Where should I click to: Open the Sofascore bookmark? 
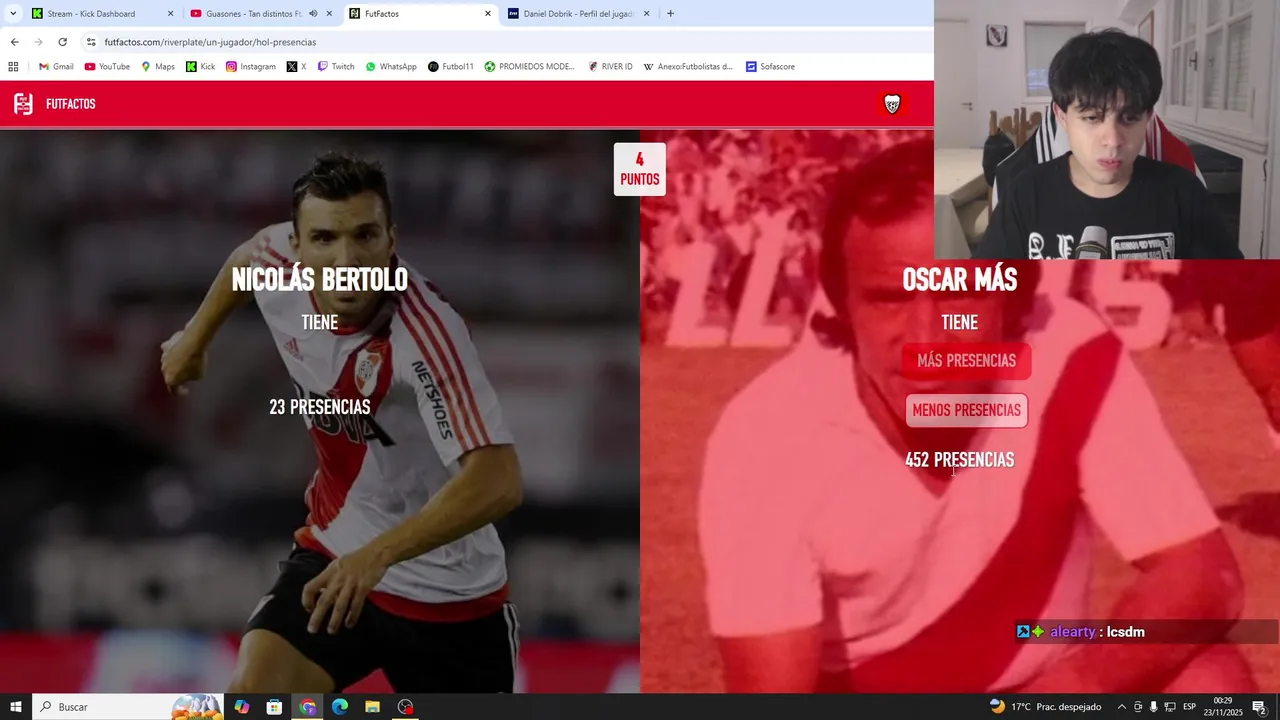(x=770, y=67)
